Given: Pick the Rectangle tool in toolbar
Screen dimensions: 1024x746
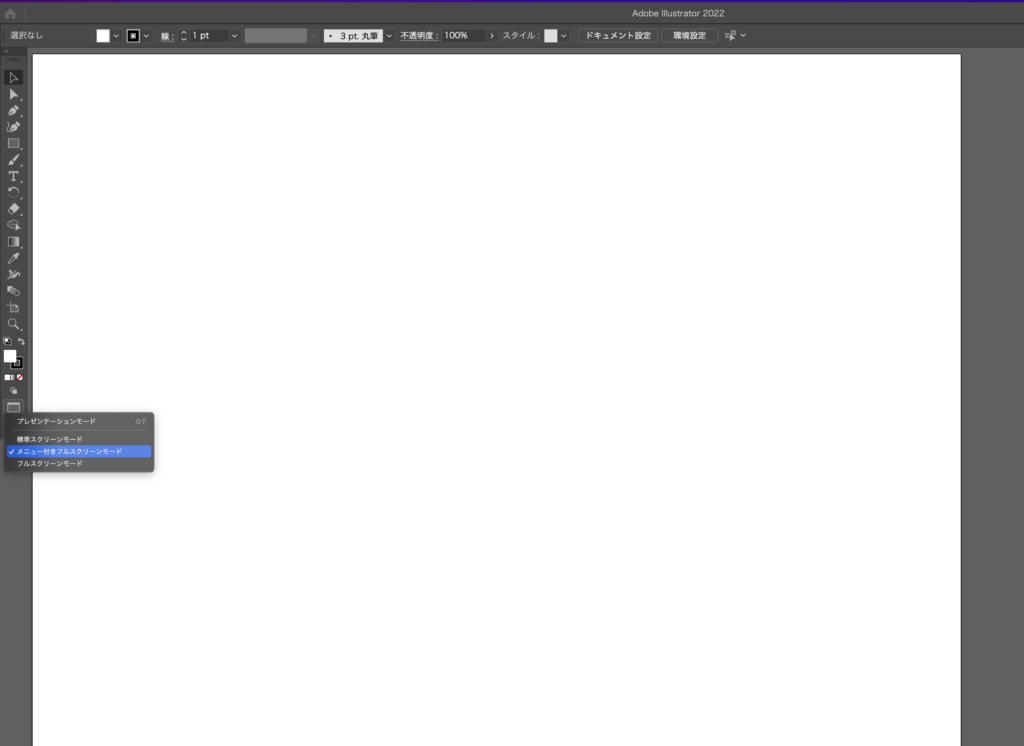Looking at the screenshot, I should tap(14, 143).
